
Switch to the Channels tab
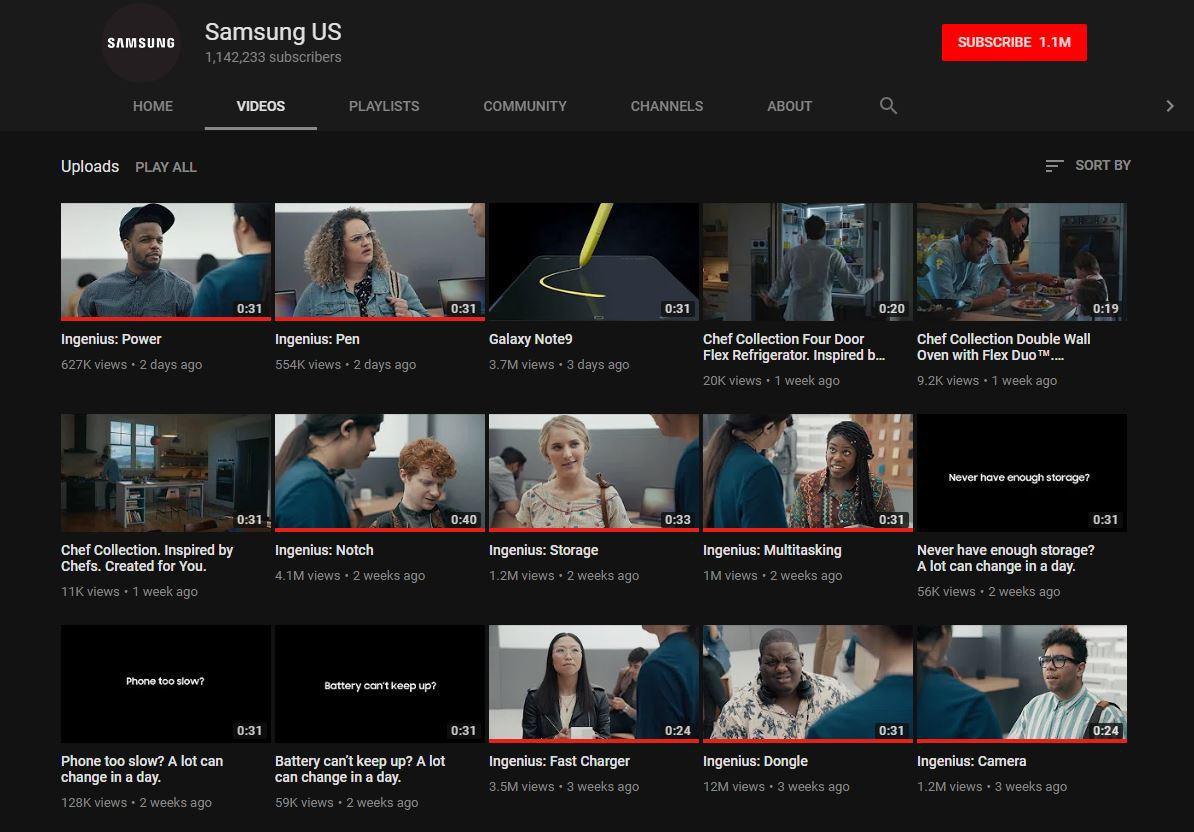coord(666,106)
